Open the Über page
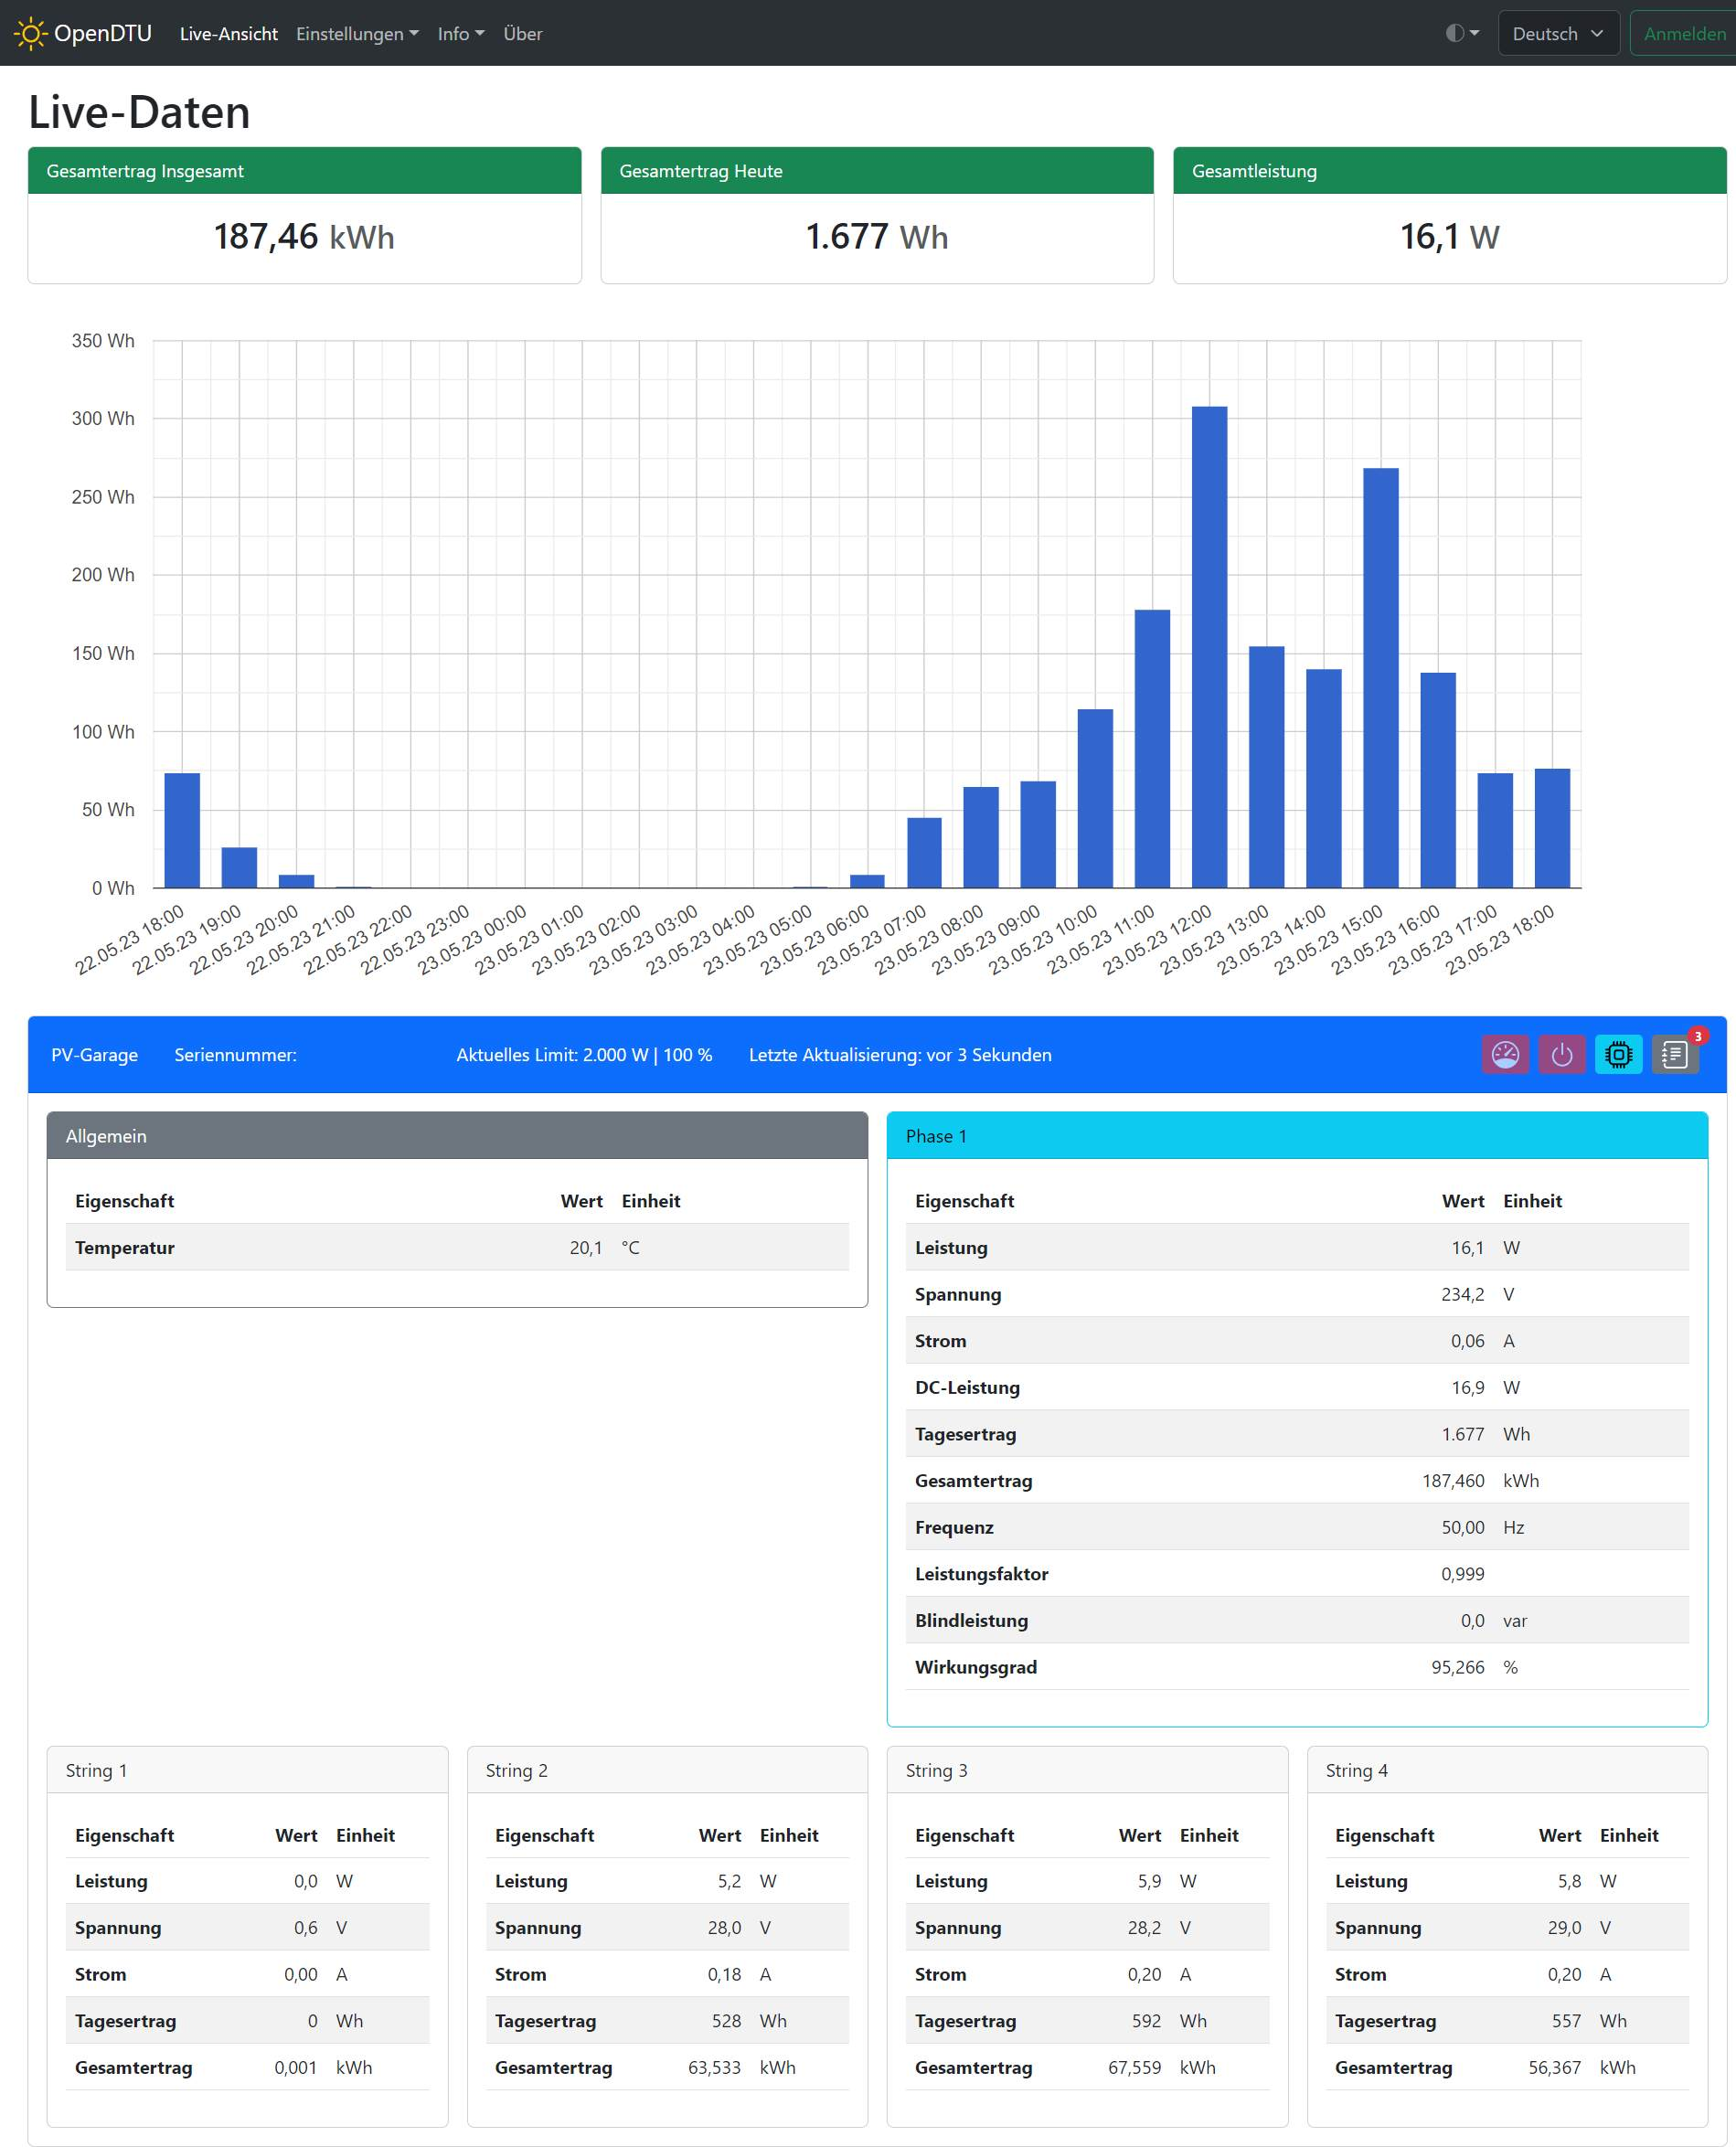 click(522, 33)
